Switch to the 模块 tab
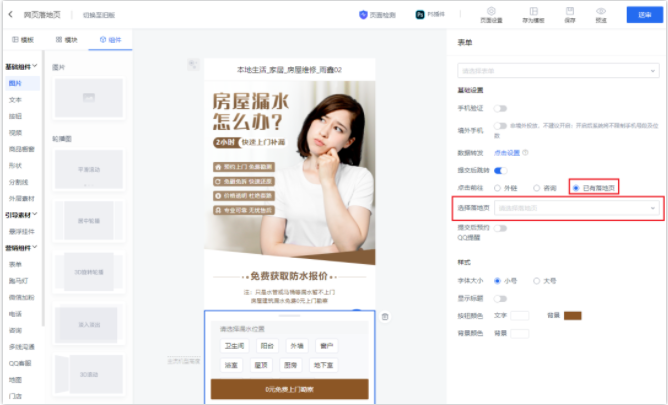Screen dimensions: 668x405 [66, 40]
